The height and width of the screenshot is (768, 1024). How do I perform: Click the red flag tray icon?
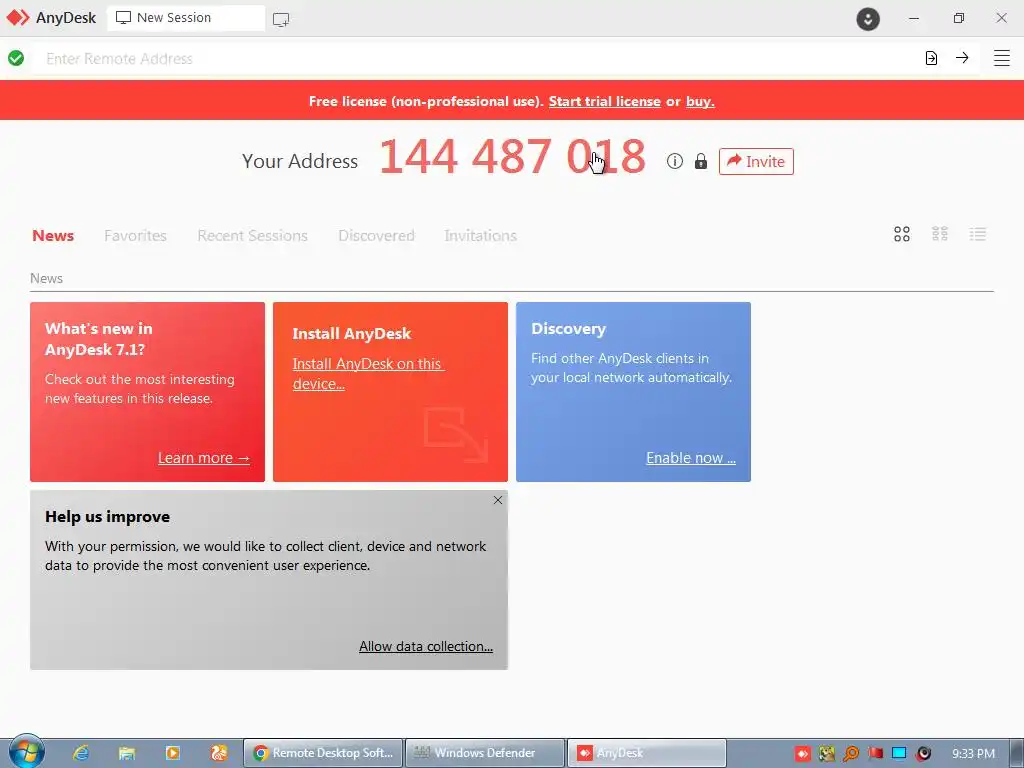pos(875,754)
